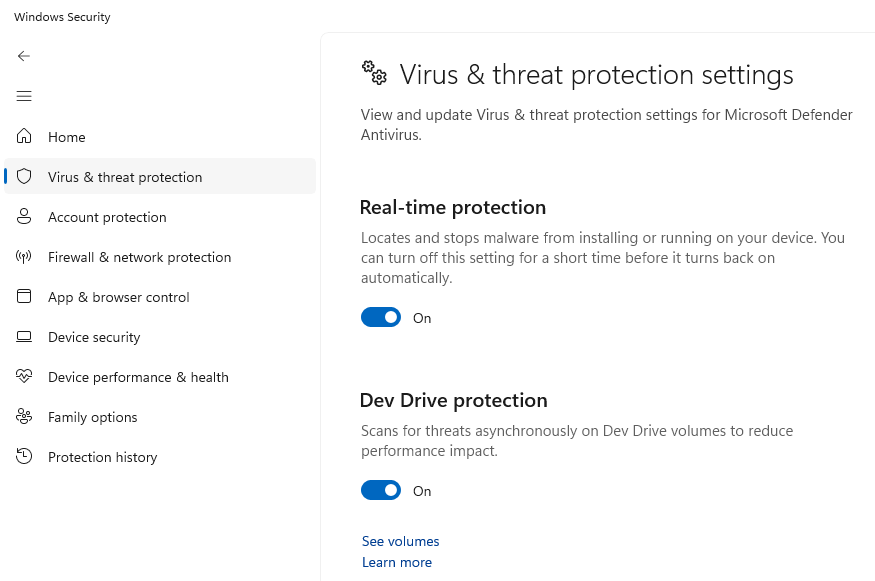The width and height of the screenshot is (875, 581).
Task: Select Home in the navigation pane
Action: 67,137
